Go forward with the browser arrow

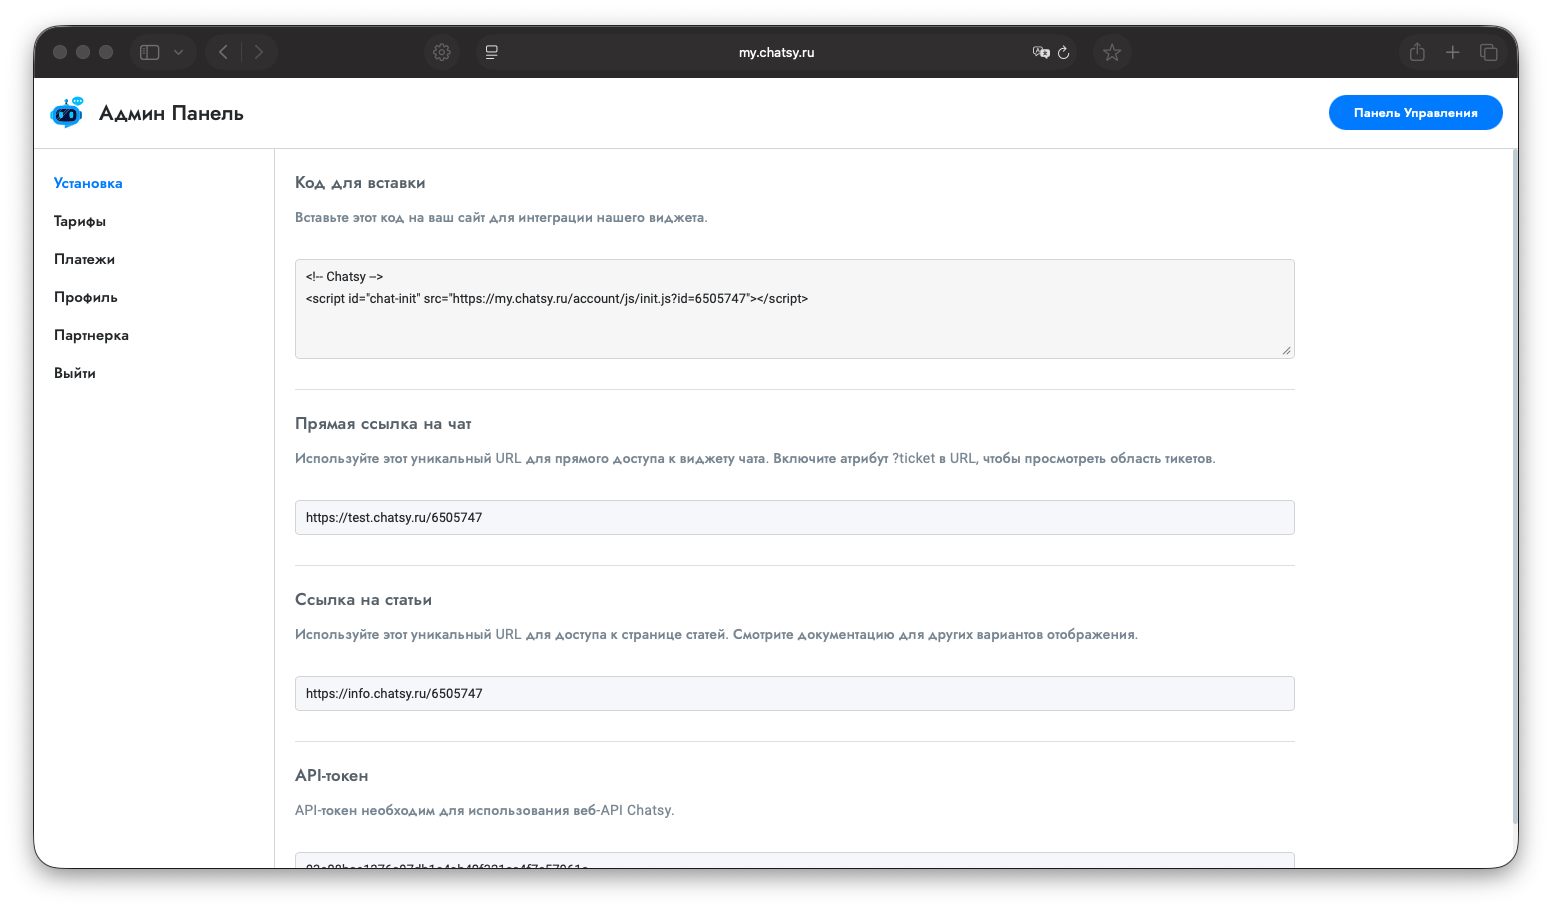point(259,52)
